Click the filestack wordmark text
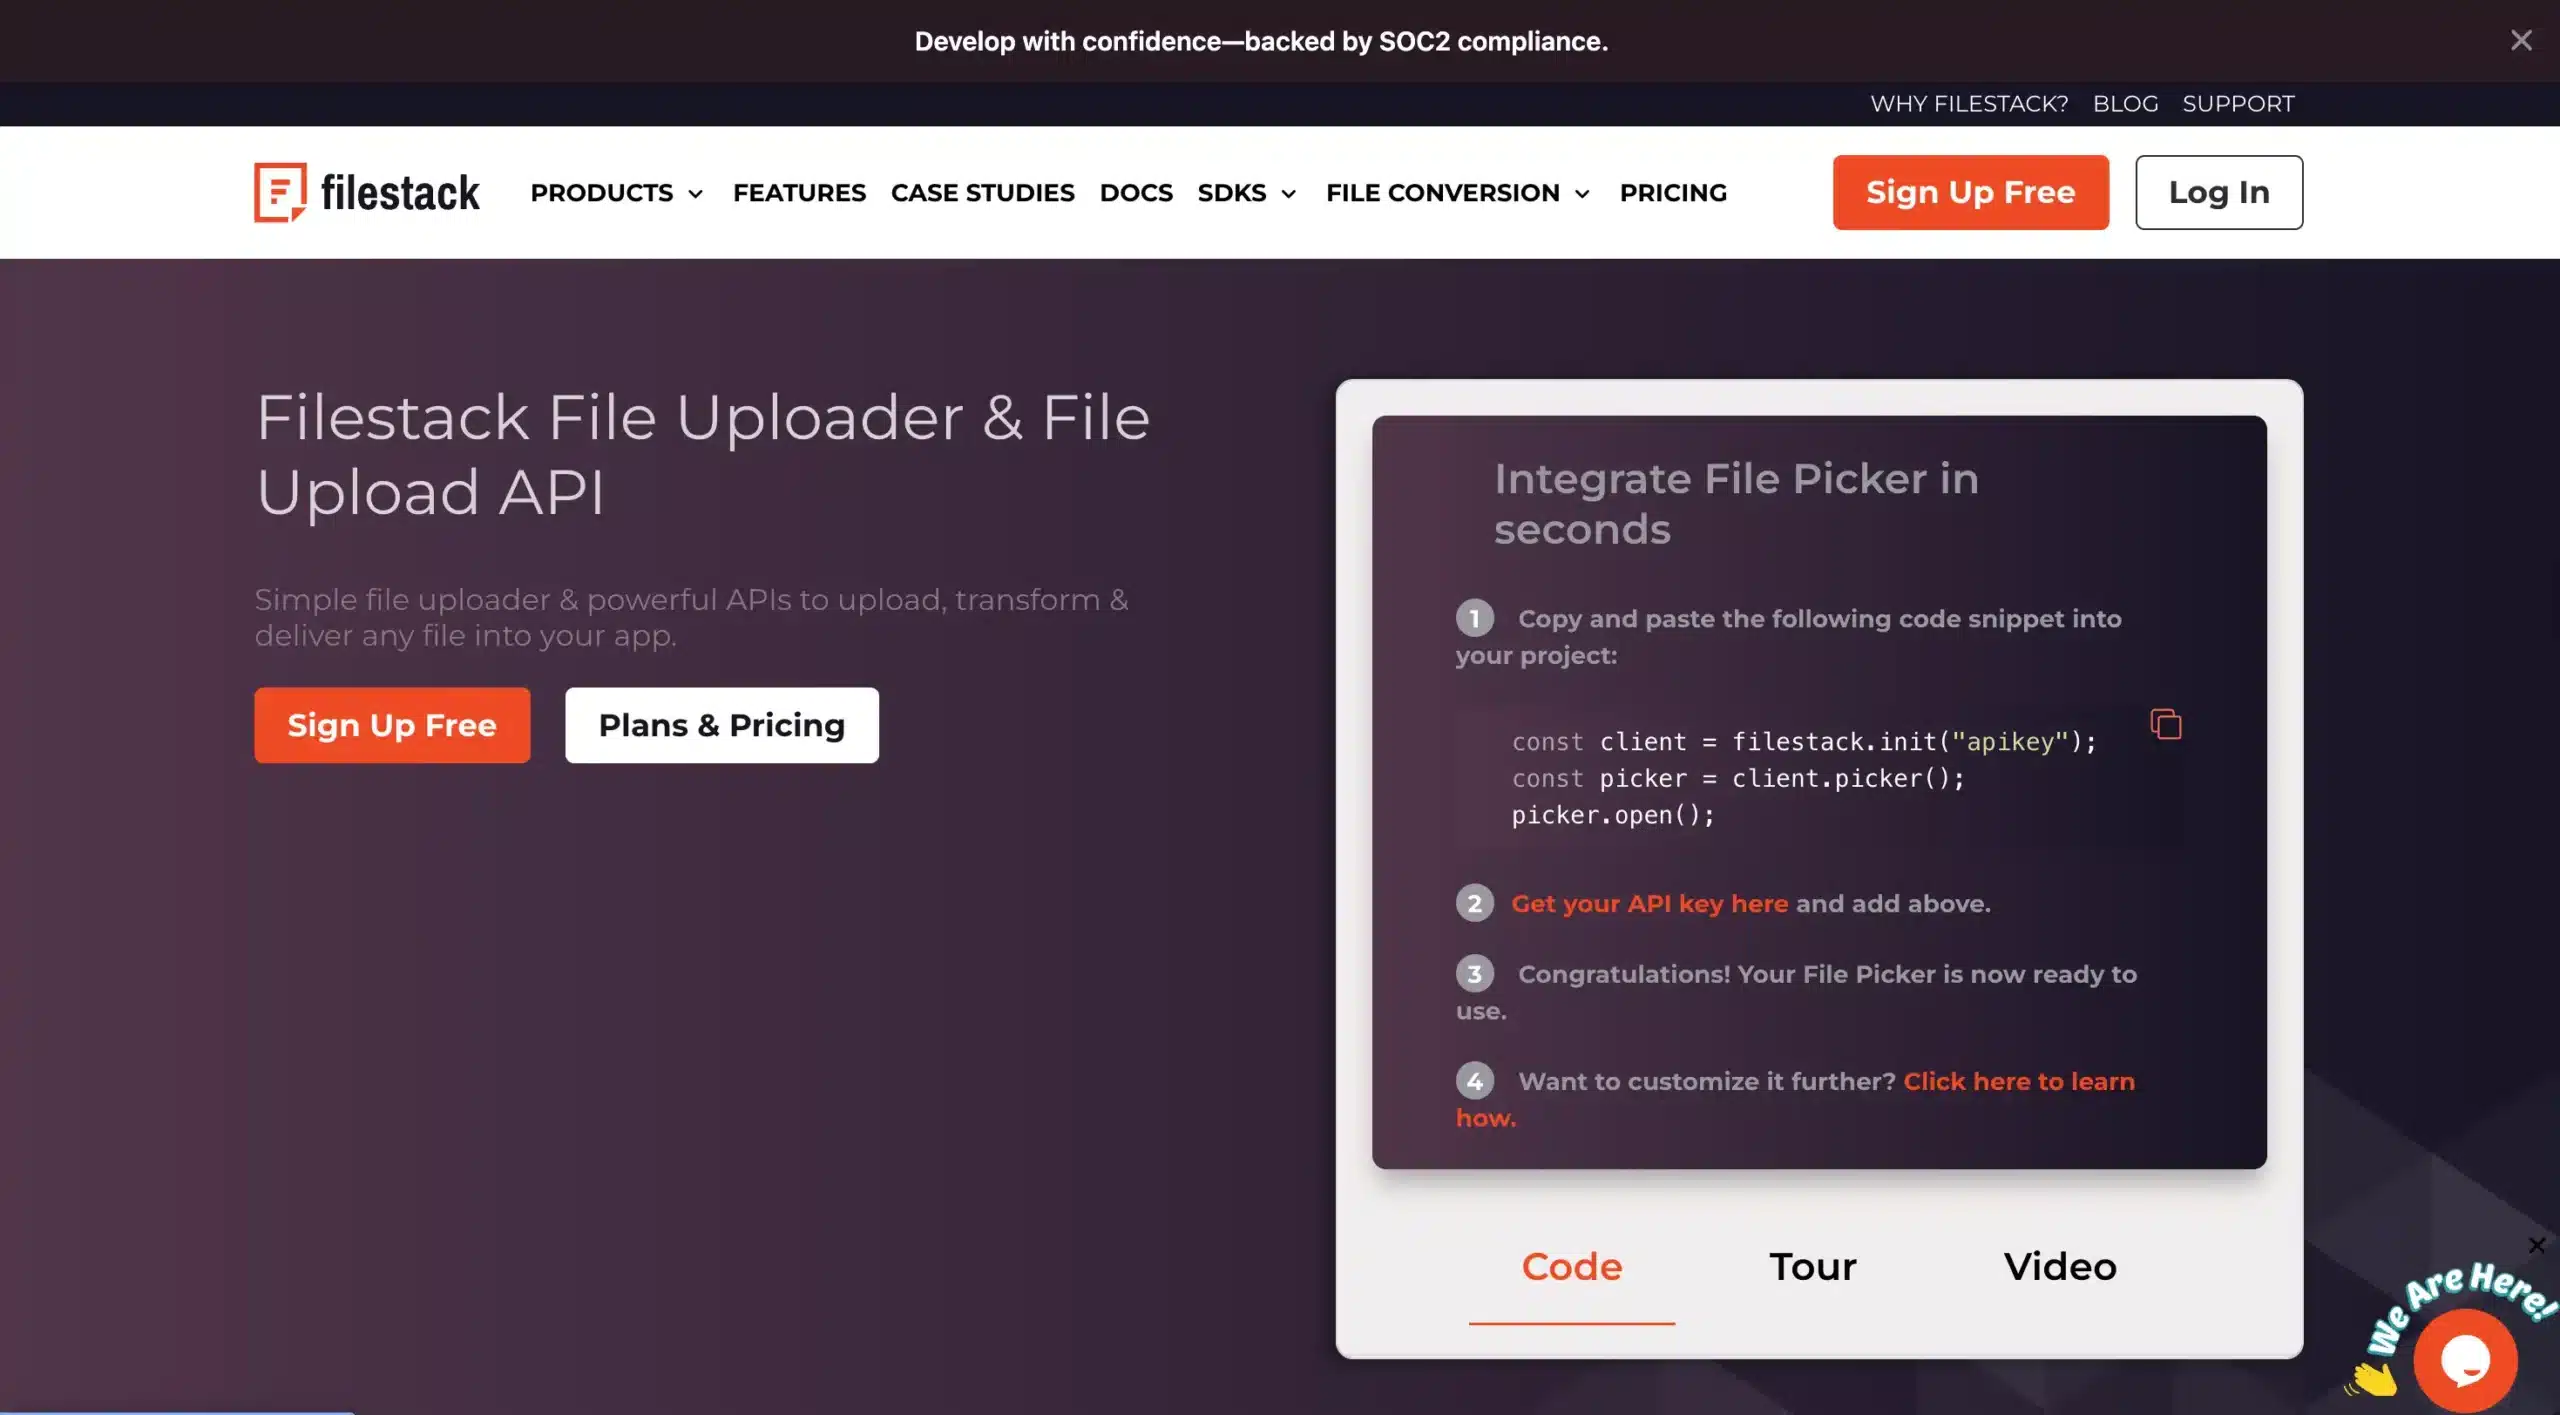Screen dimensions: 2560x1415 click(400, 192)
